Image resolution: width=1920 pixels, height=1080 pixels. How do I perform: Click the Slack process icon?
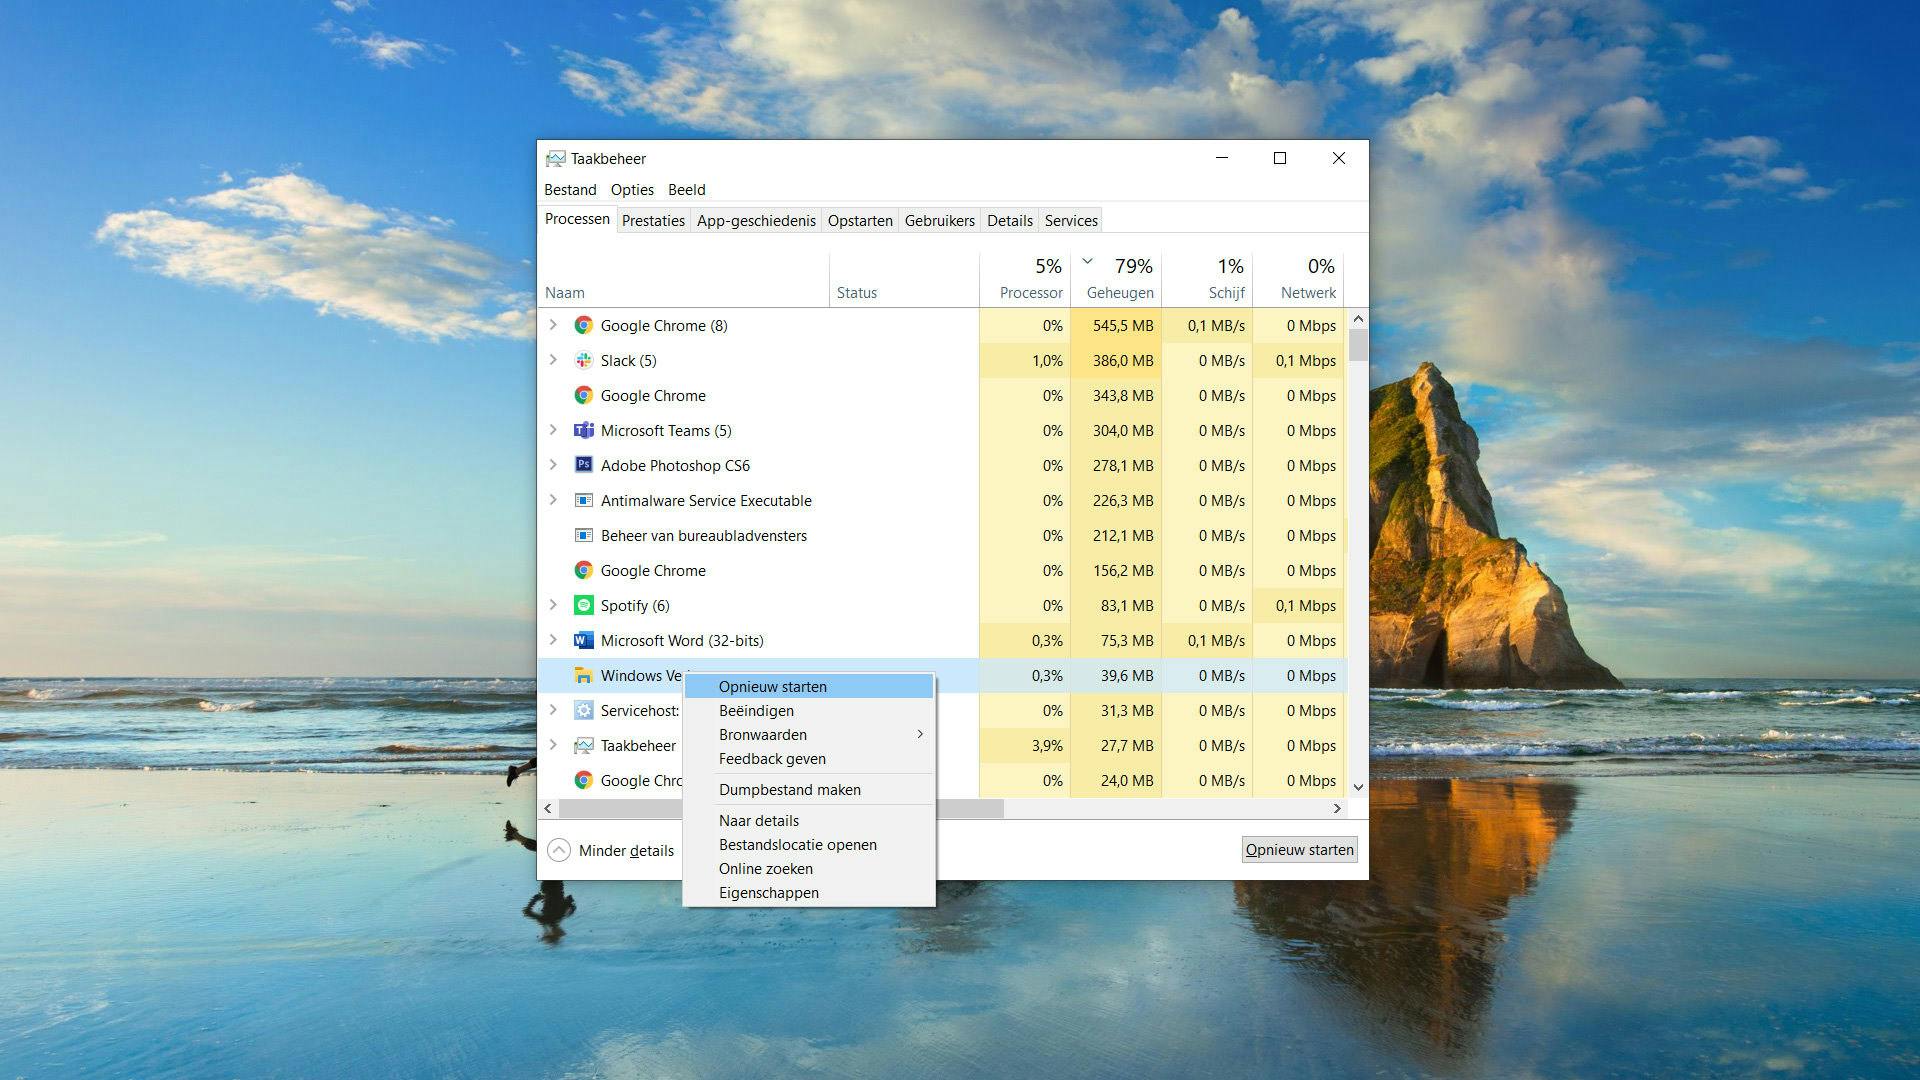pos(583,361)
